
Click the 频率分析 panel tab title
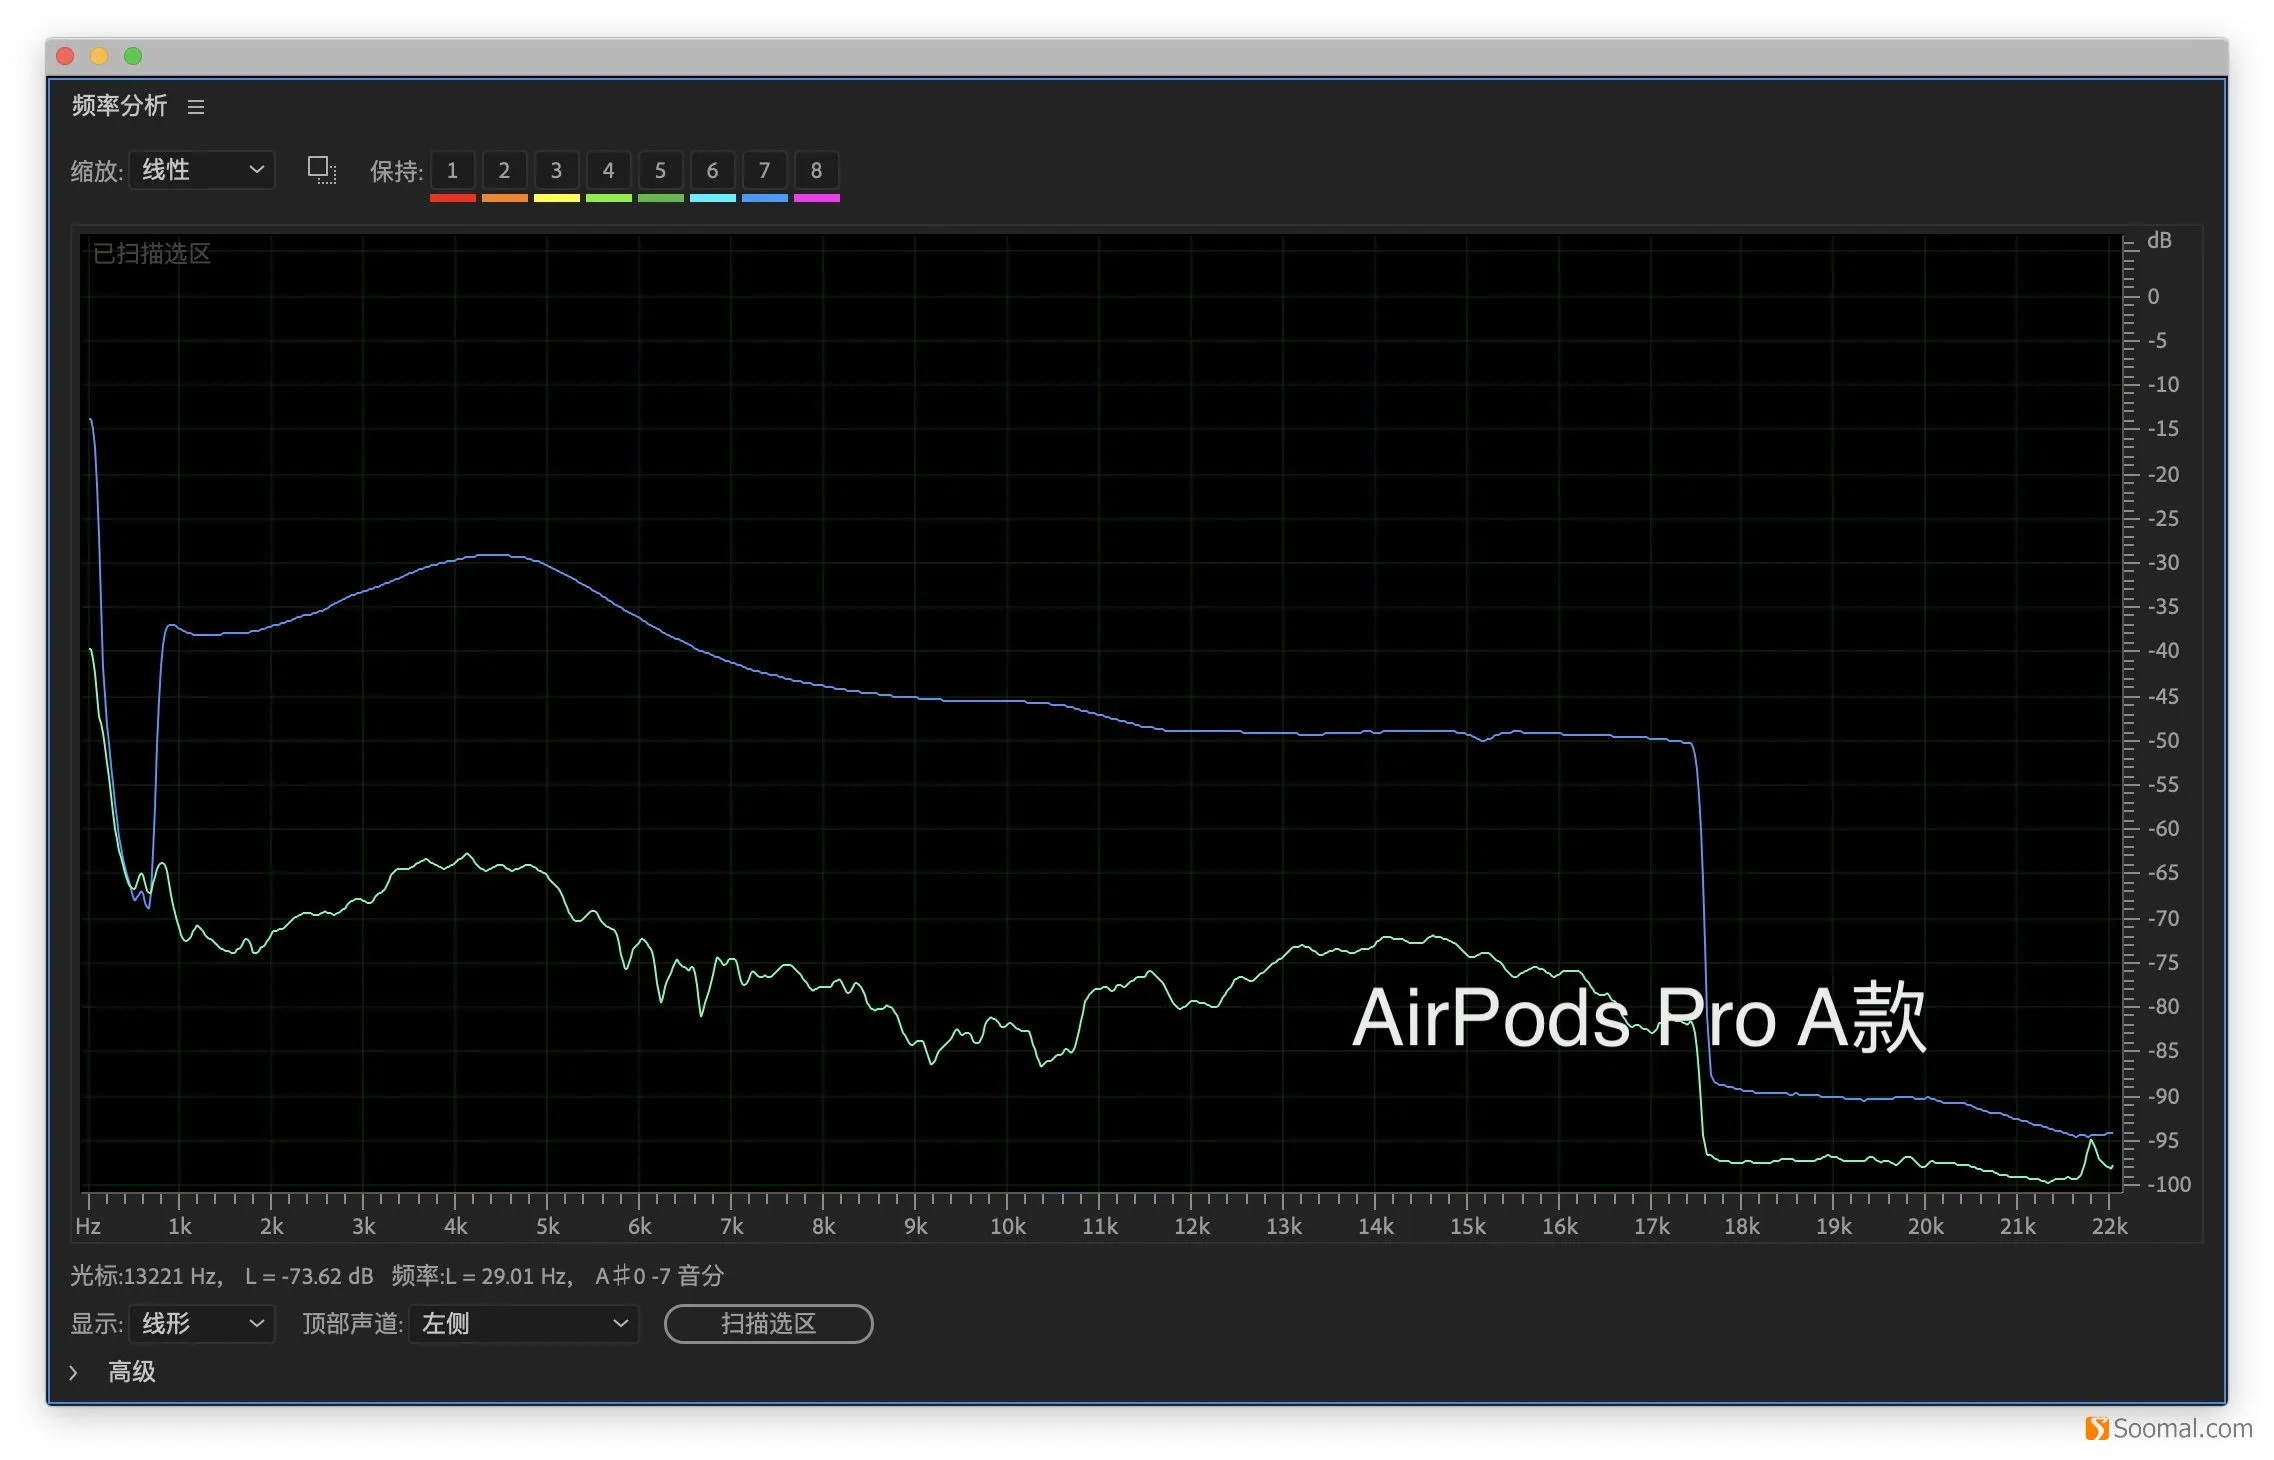[x=119, y=106]
